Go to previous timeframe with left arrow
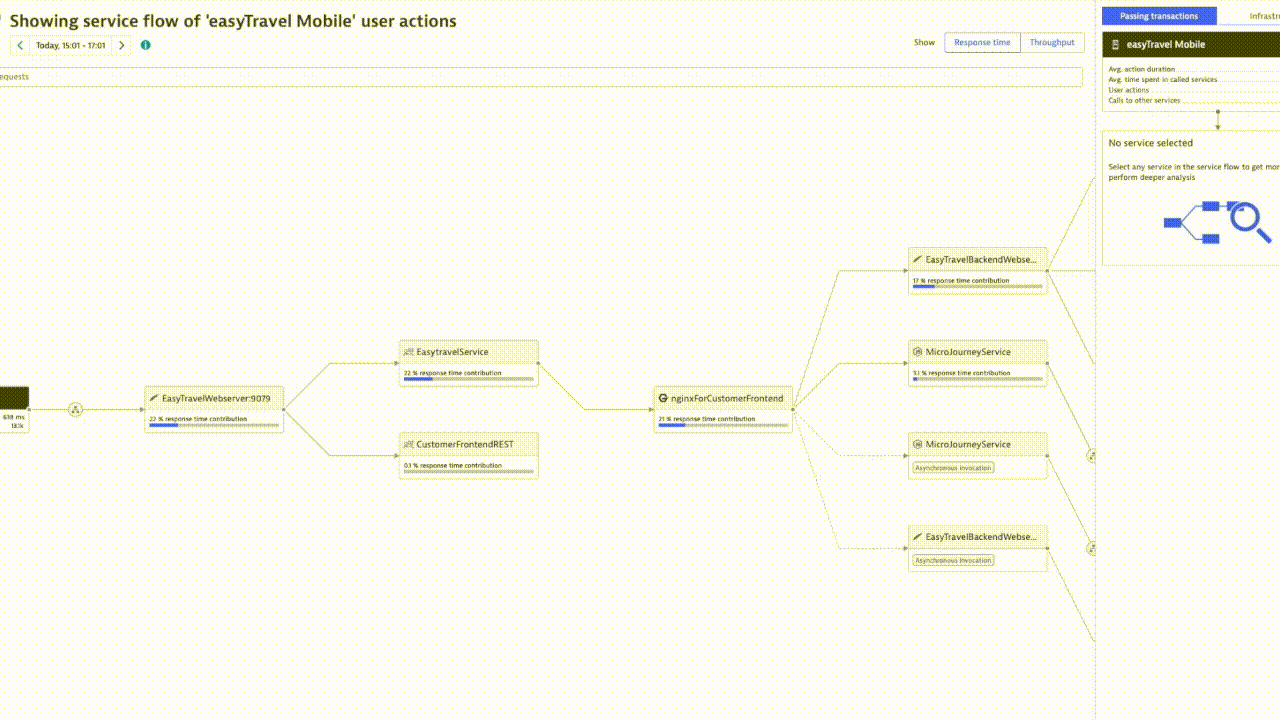This screenshot has width=1280, height=720. [20, 45]
